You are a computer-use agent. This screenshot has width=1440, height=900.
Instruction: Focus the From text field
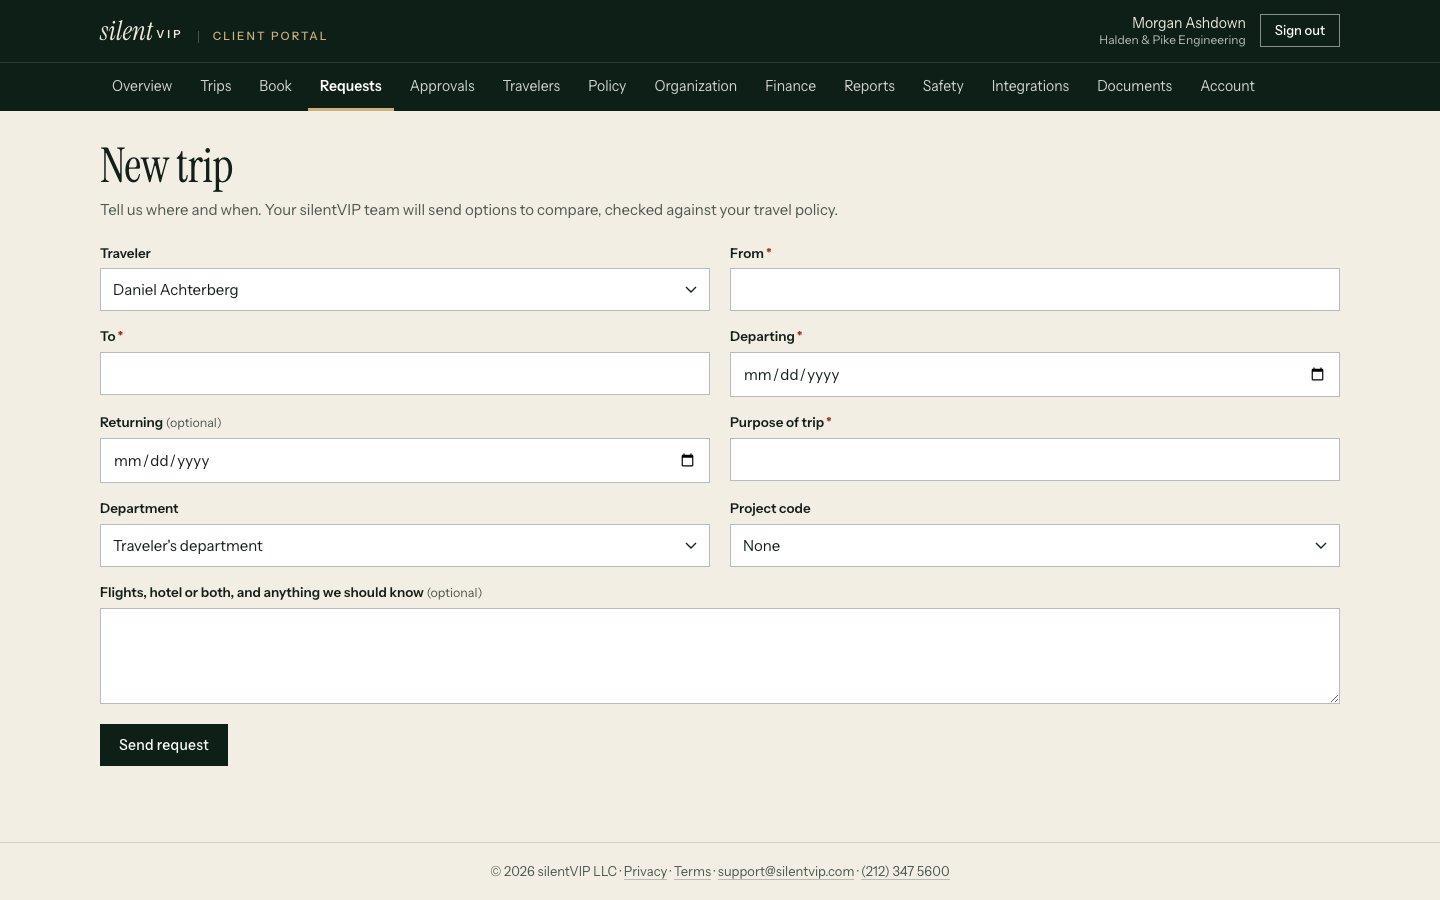(1035, 290)
